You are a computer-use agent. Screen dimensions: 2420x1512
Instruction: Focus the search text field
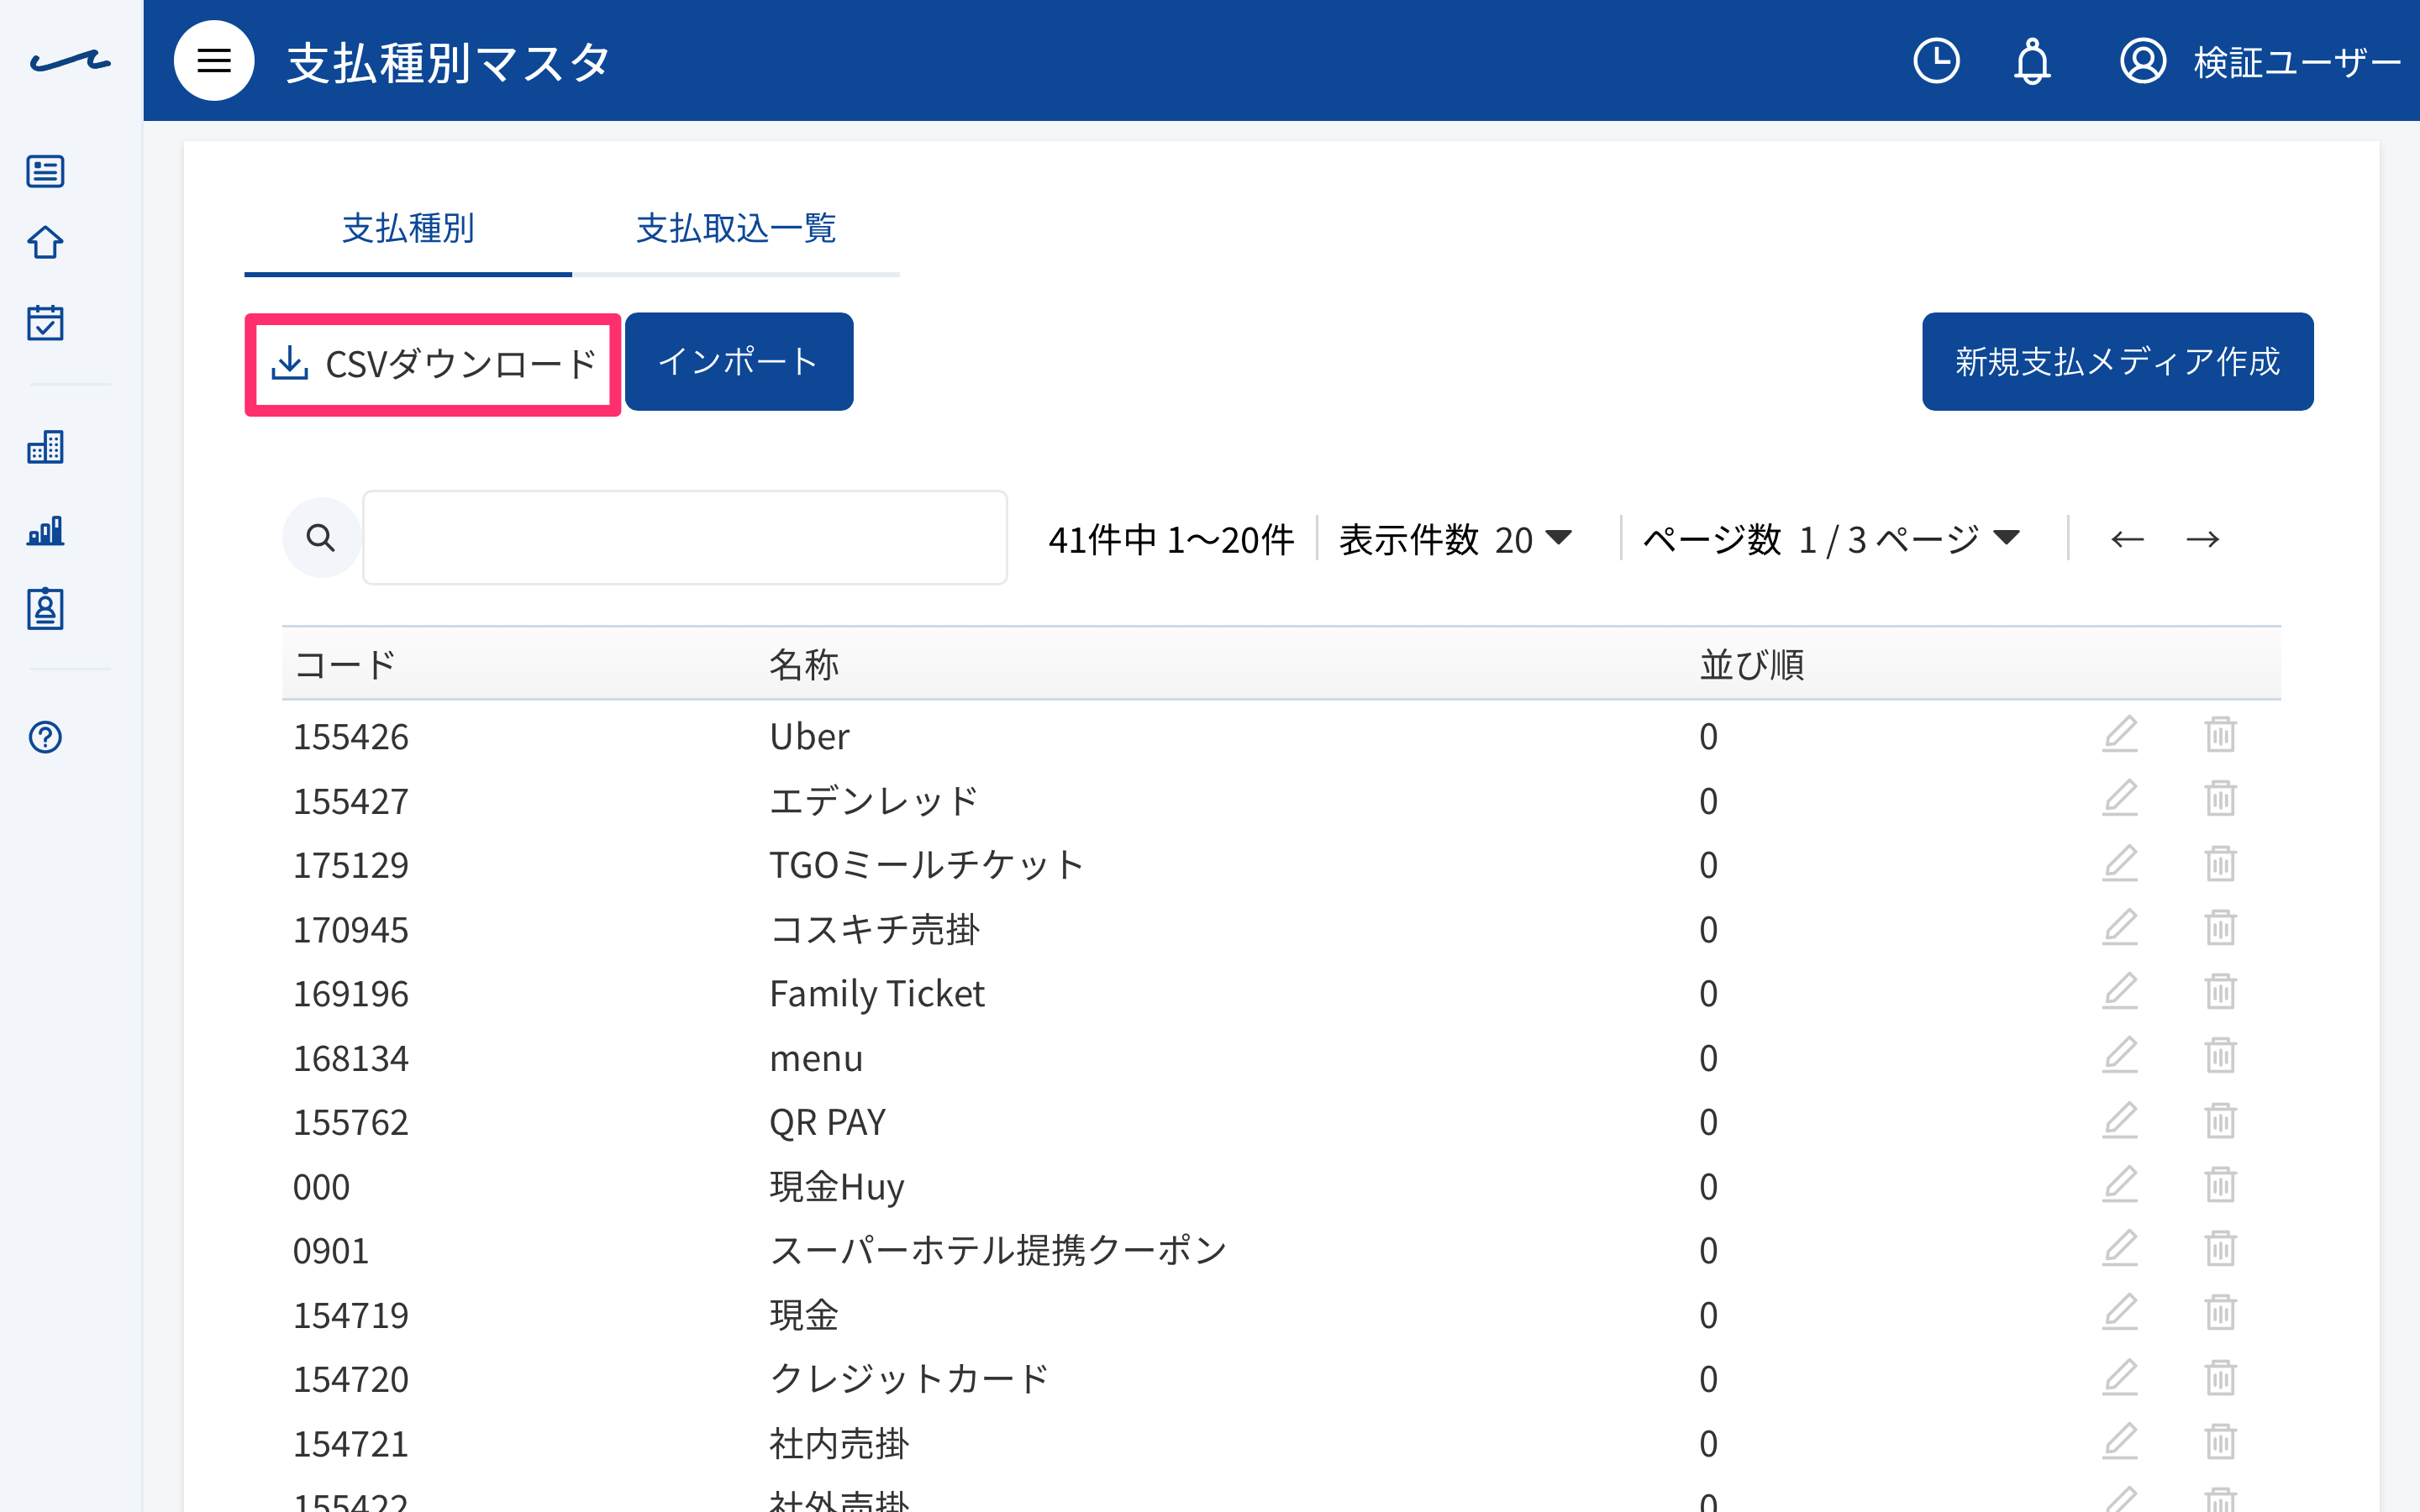tap(685, 538)
